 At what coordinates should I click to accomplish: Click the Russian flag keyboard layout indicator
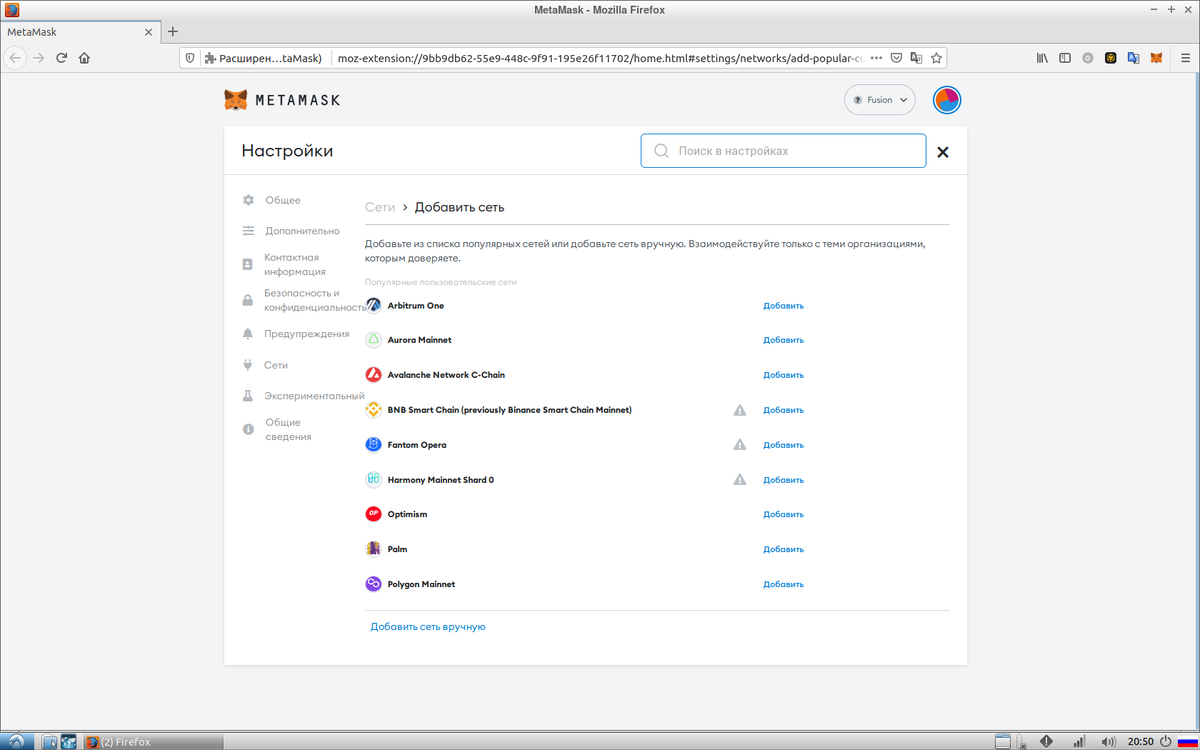[x=1186, y=742]
